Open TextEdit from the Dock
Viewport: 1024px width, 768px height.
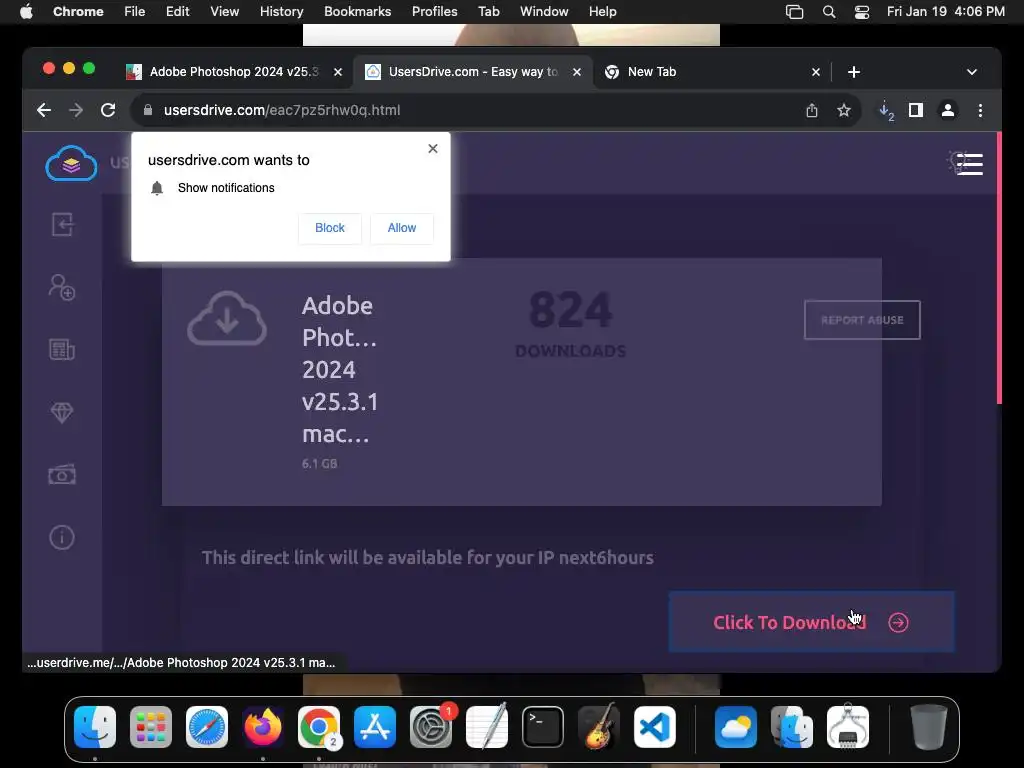[x=487, y=727]
